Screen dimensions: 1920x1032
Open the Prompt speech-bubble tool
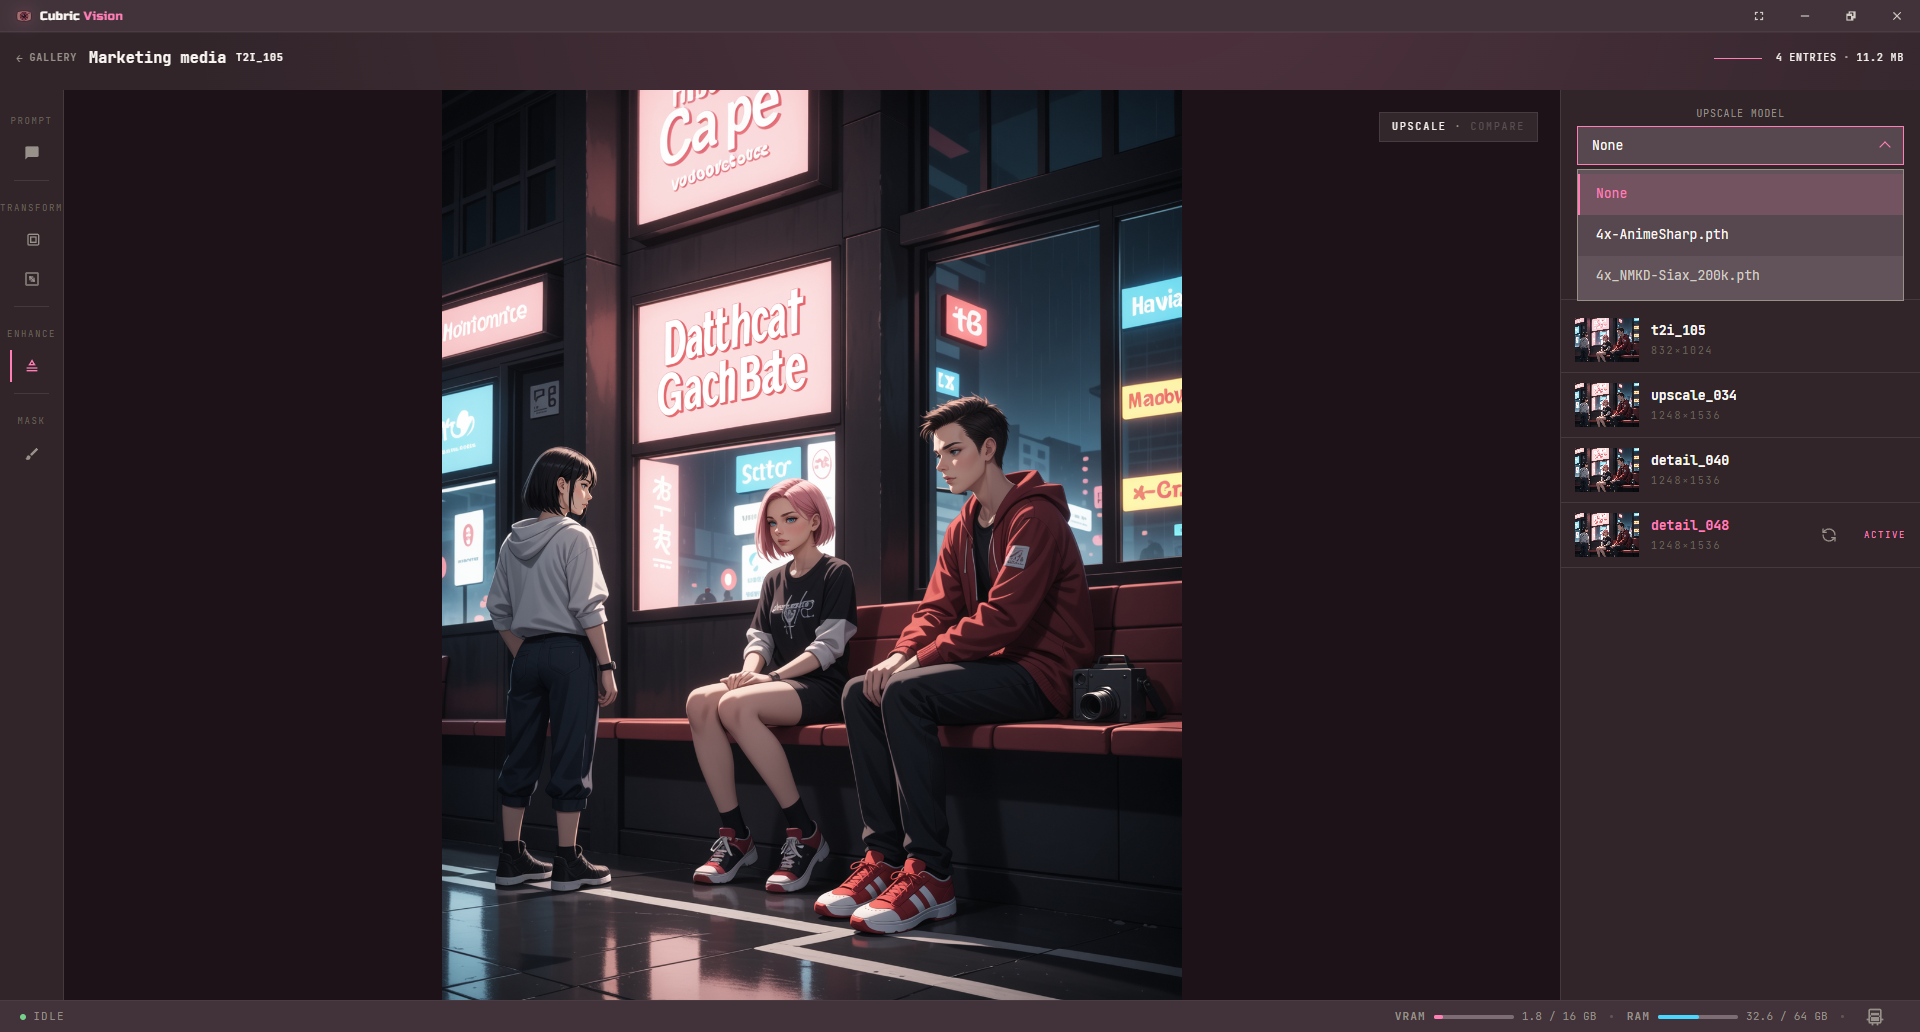[x=32, y=153]
